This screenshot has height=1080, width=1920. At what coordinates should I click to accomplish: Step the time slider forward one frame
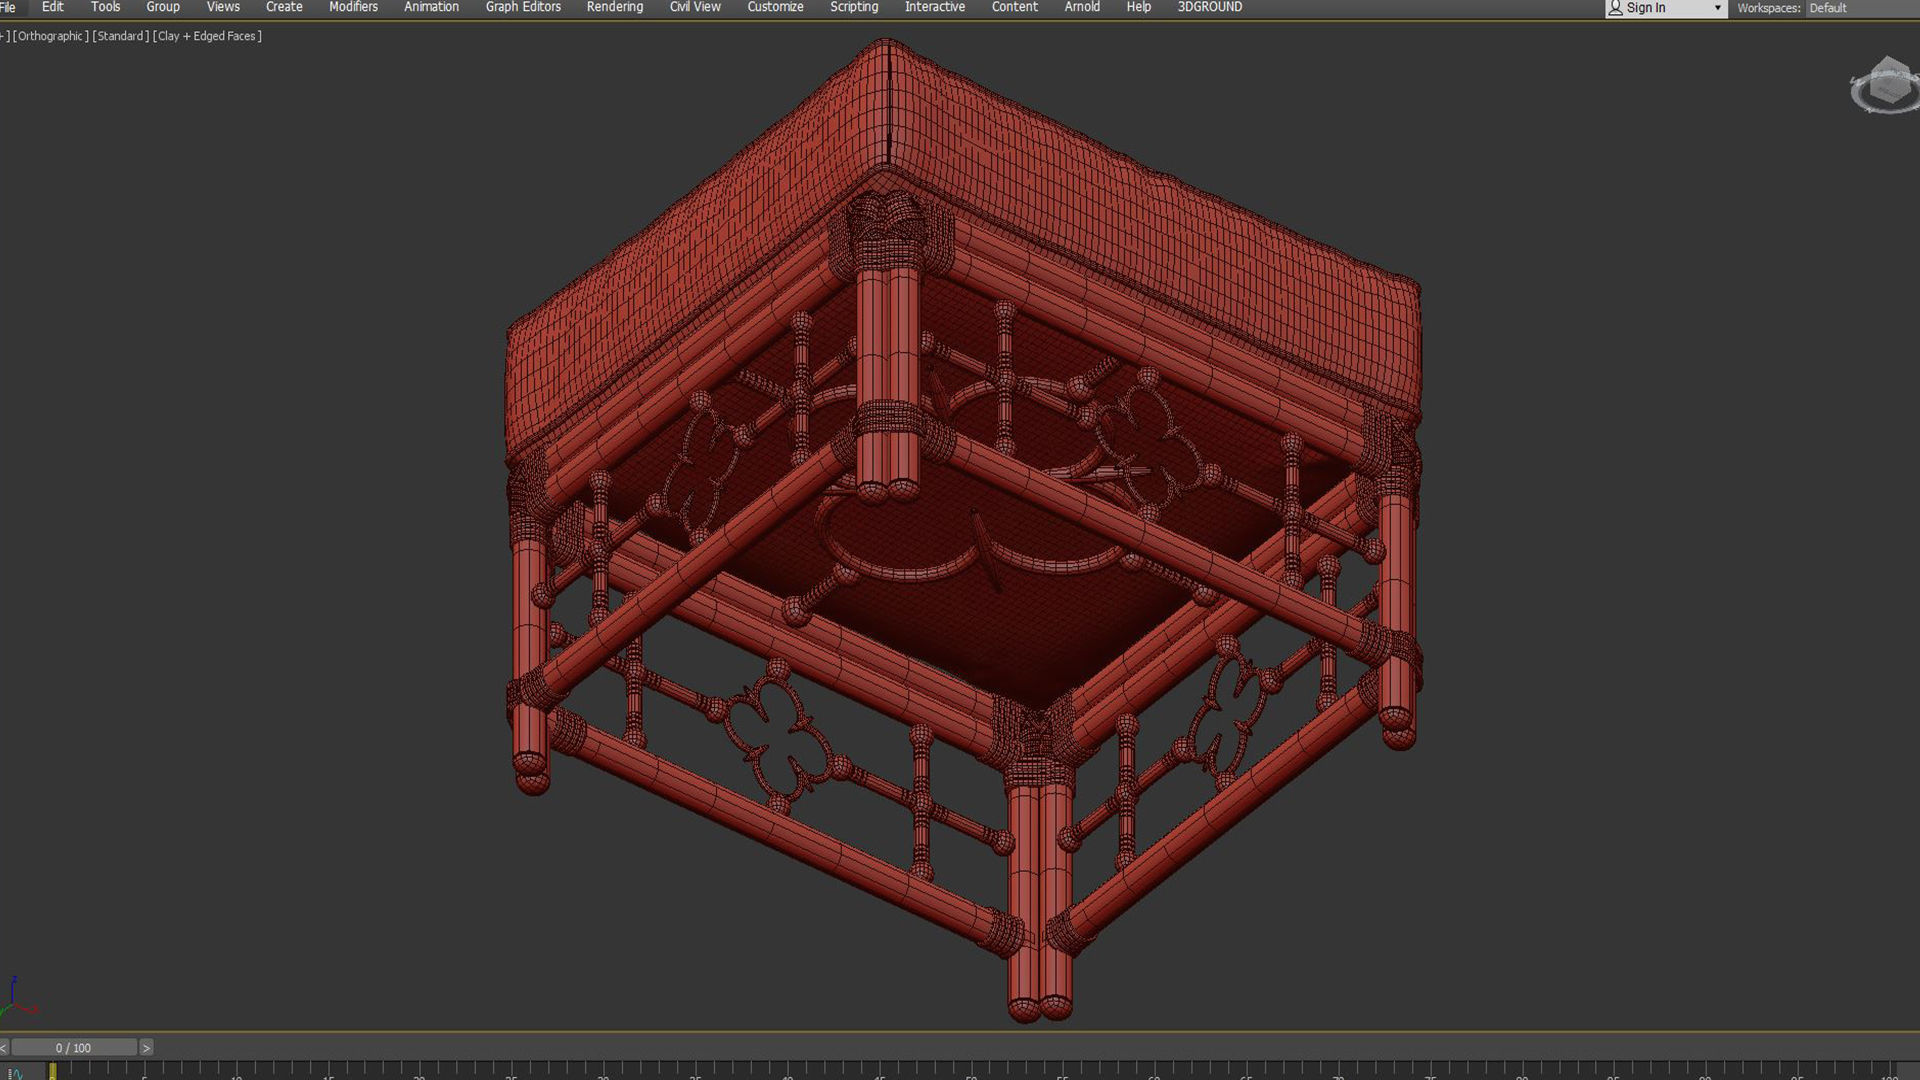[x=146, y=1048]
